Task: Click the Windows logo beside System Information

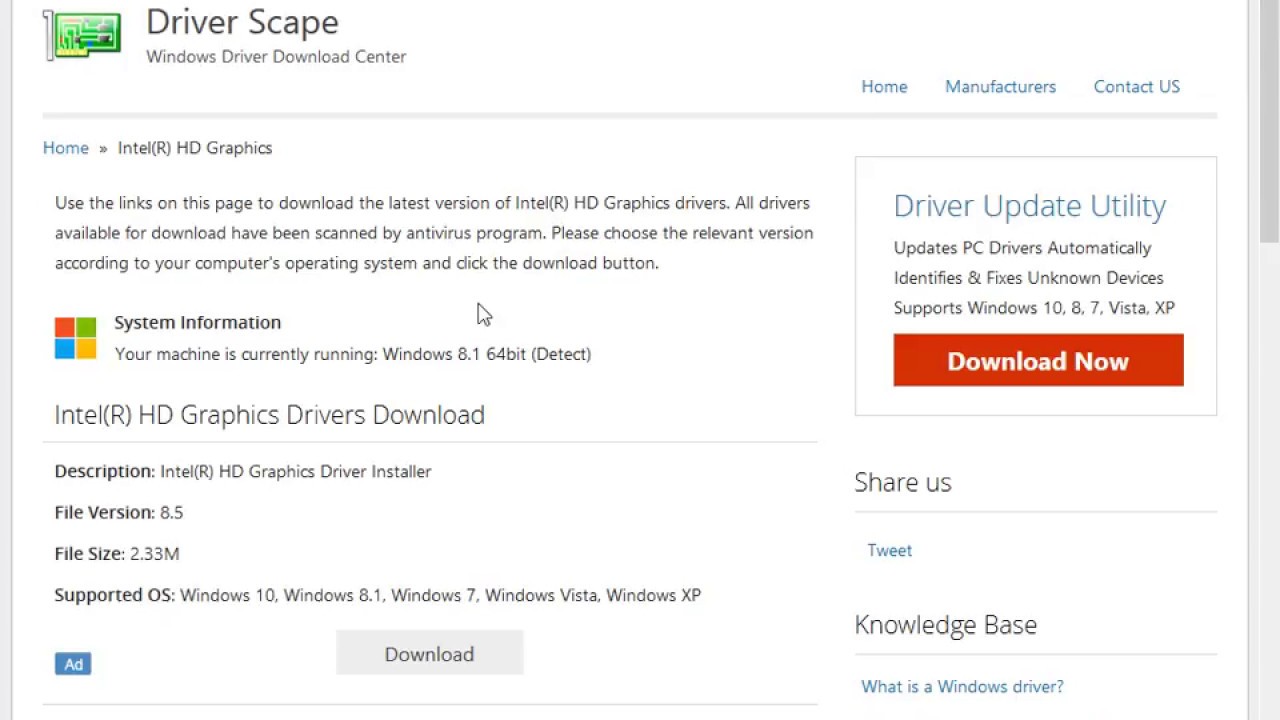Action: [x=75, y=338]
